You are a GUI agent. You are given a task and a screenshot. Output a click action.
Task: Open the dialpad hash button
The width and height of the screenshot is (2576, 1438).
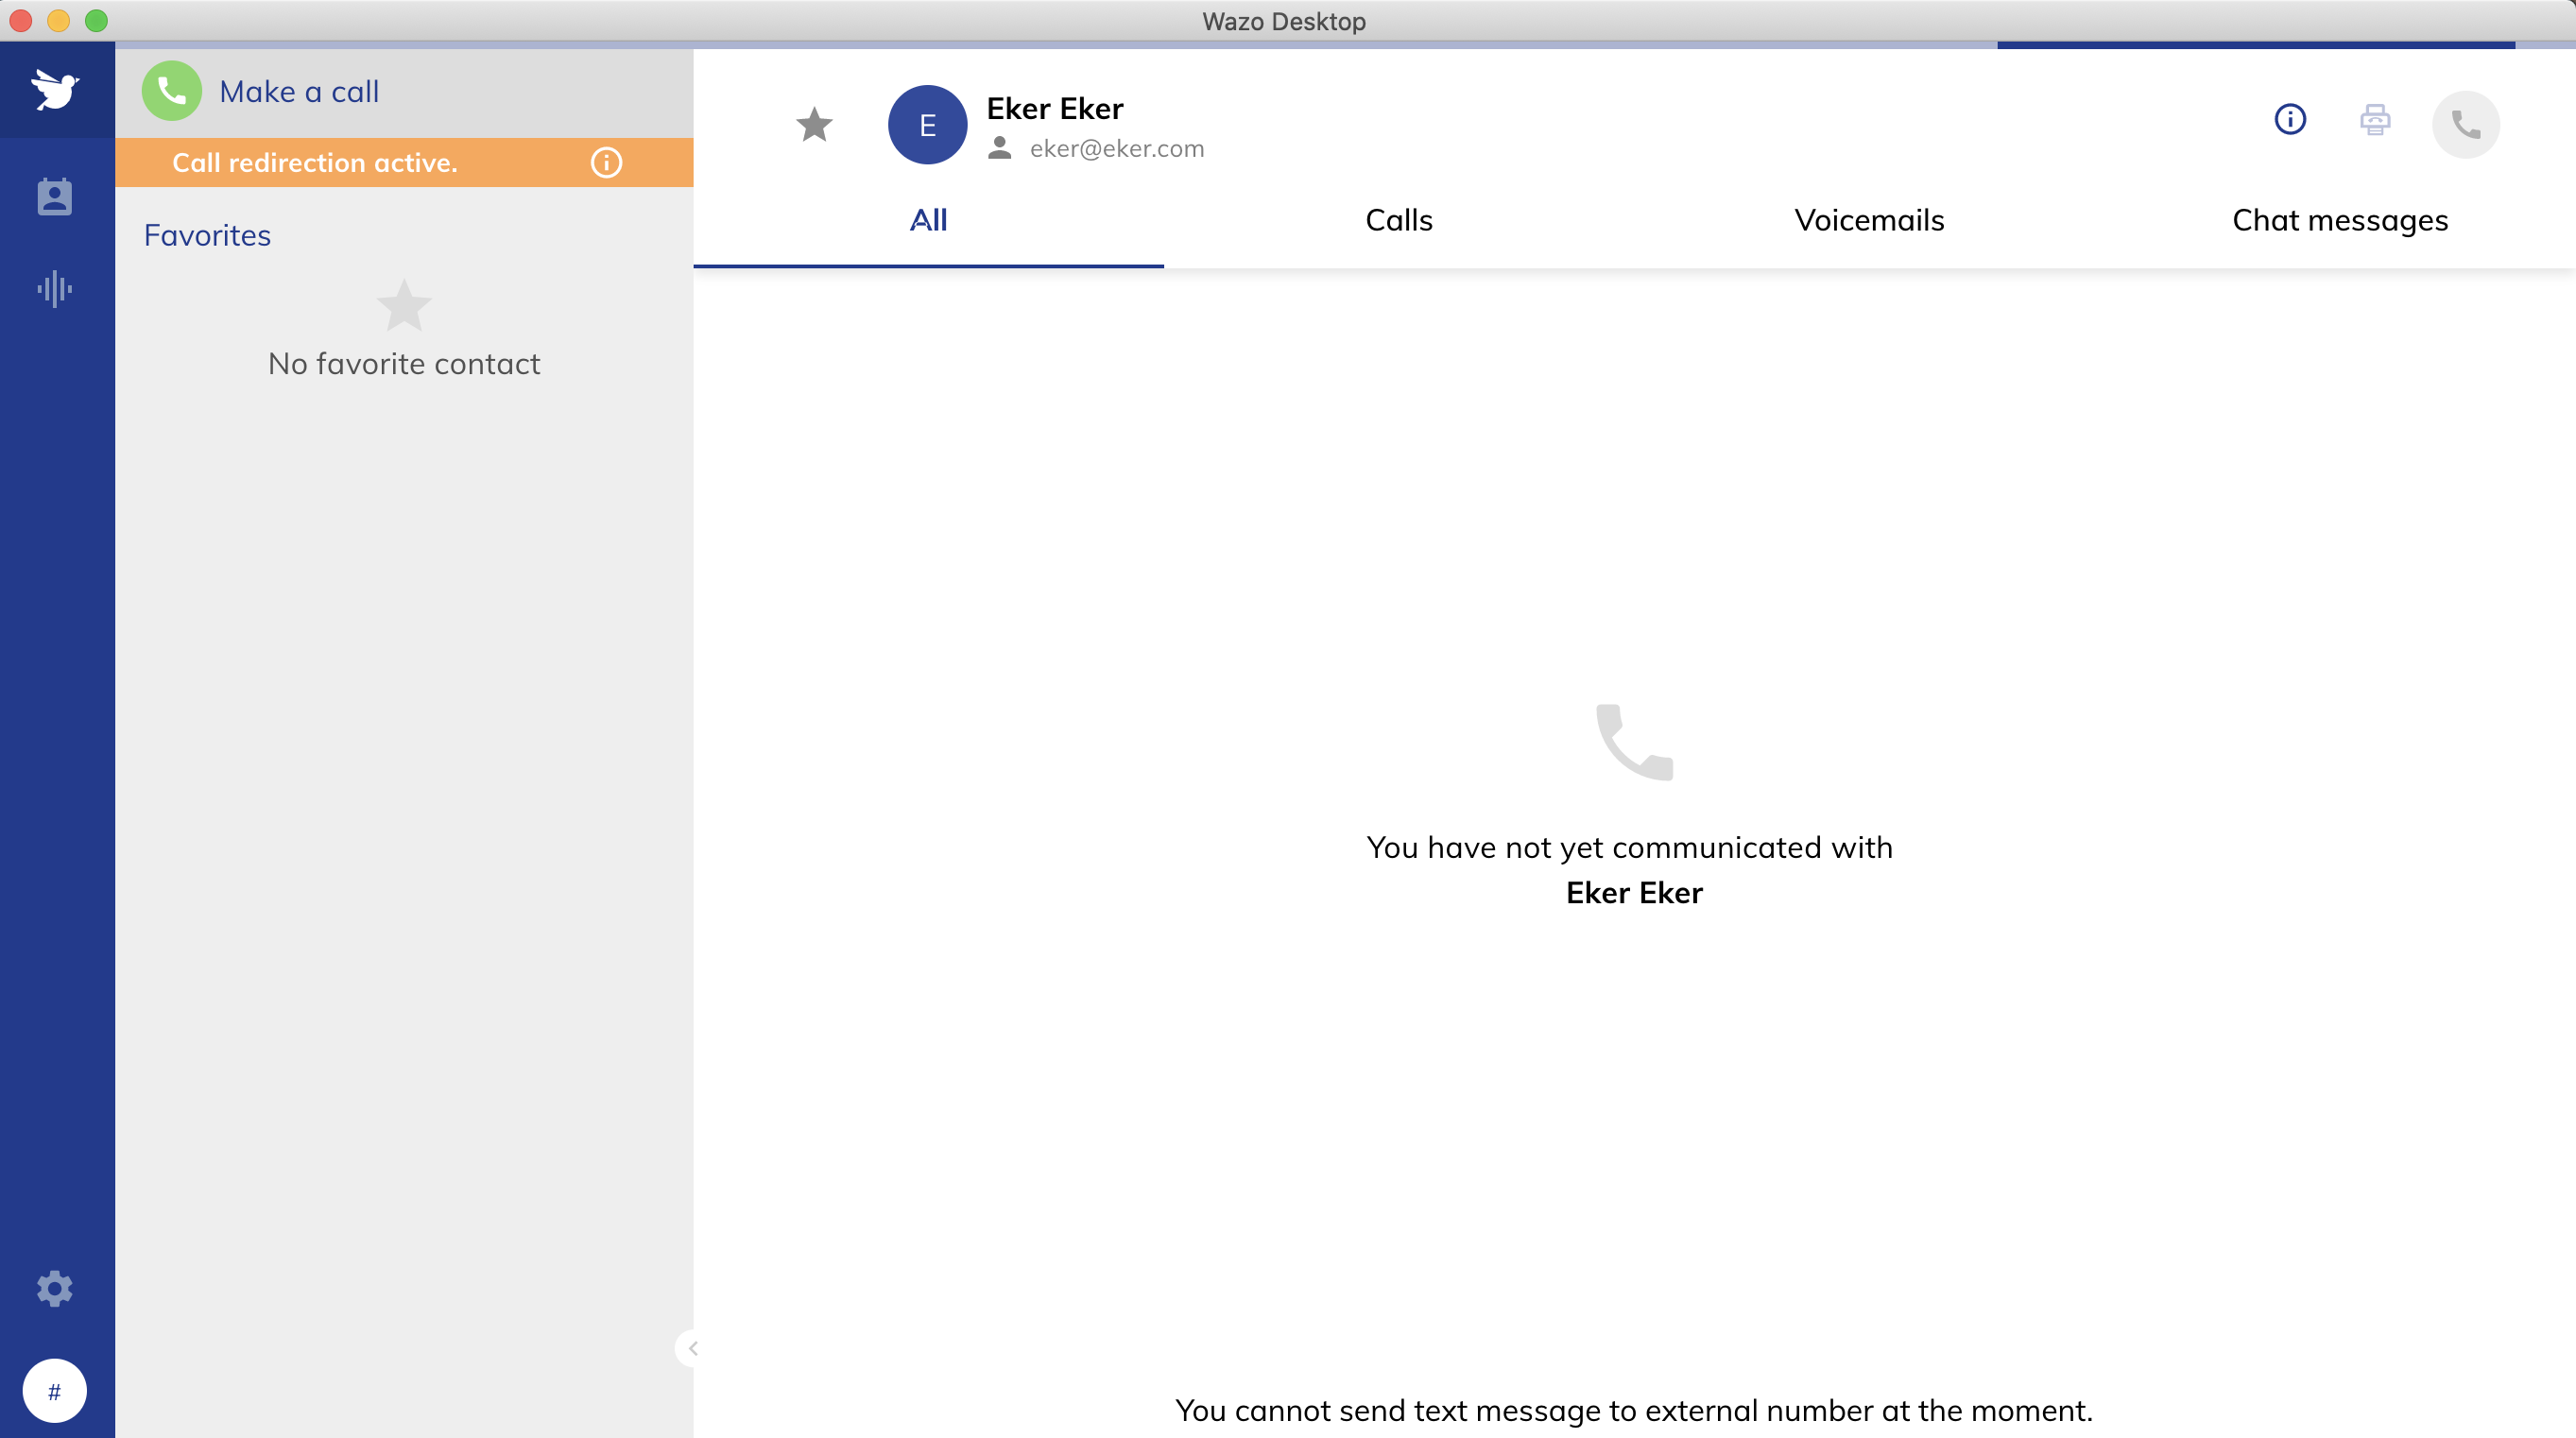[55, 1391]
